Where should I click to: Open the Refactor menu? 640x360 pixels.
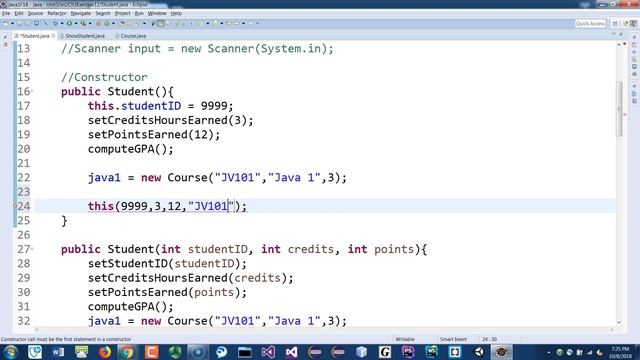57,13
